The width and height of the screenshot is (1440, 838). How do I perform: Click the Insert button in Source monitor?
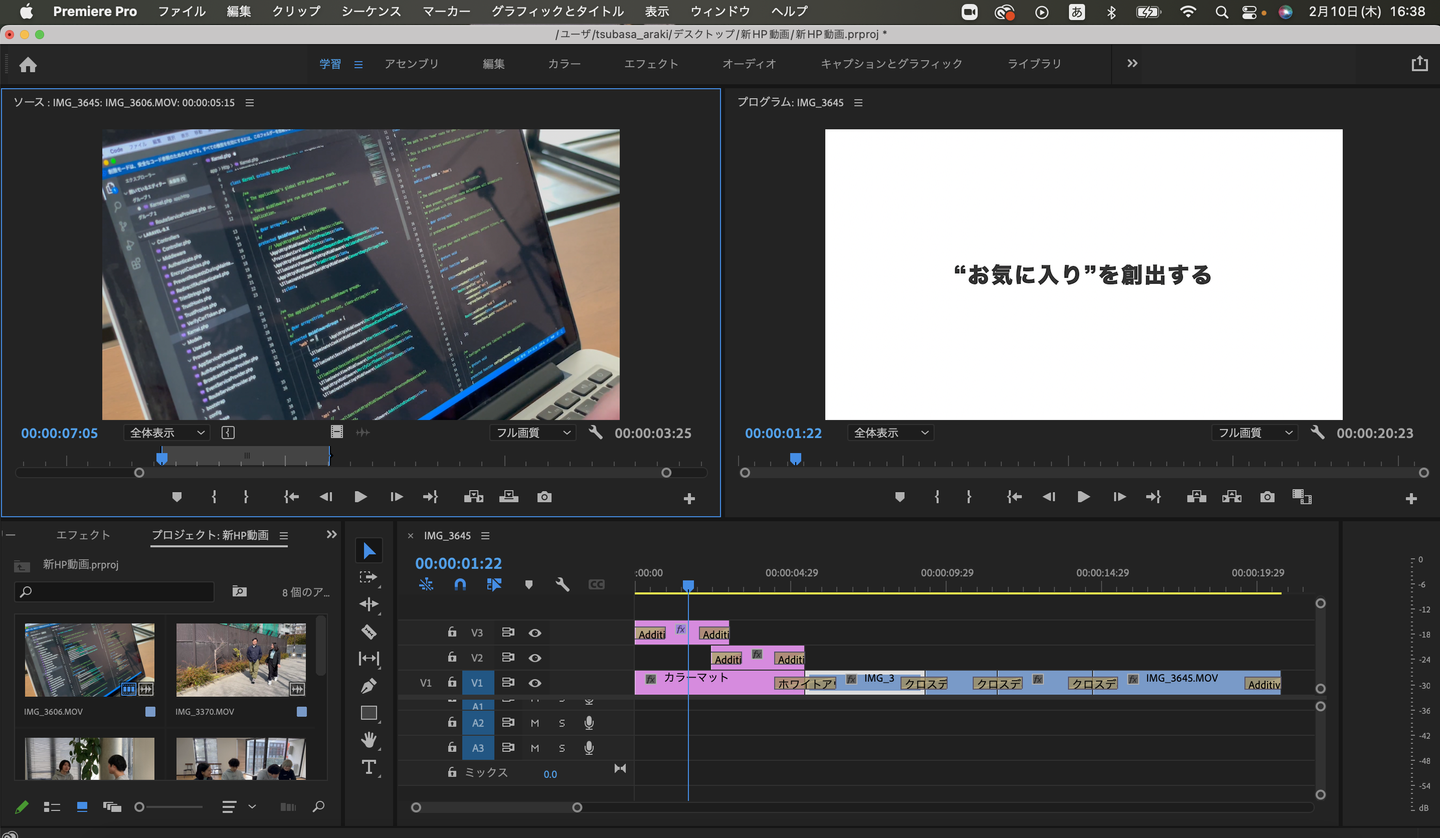474,497
